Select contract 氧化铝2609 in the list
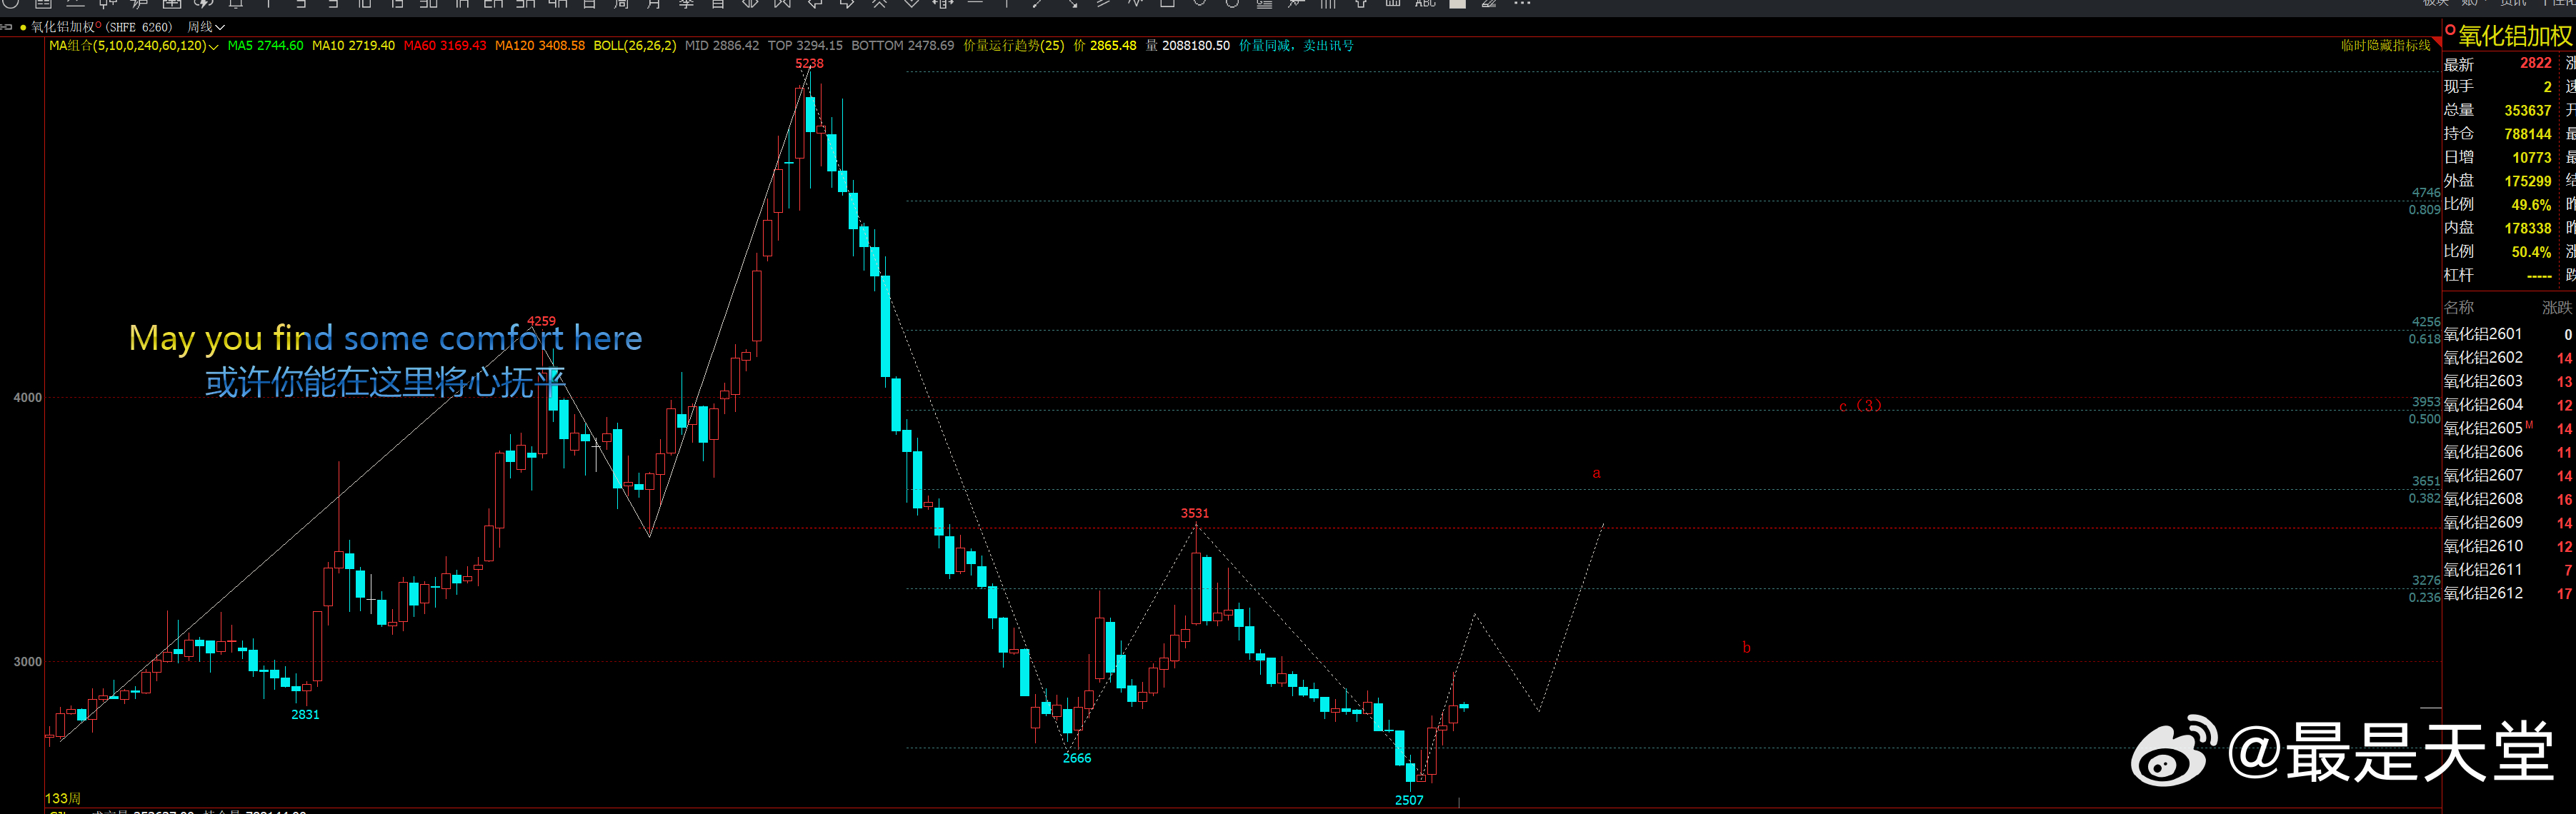This screenshot has width=2576, height=814. tap(2482, 523)
